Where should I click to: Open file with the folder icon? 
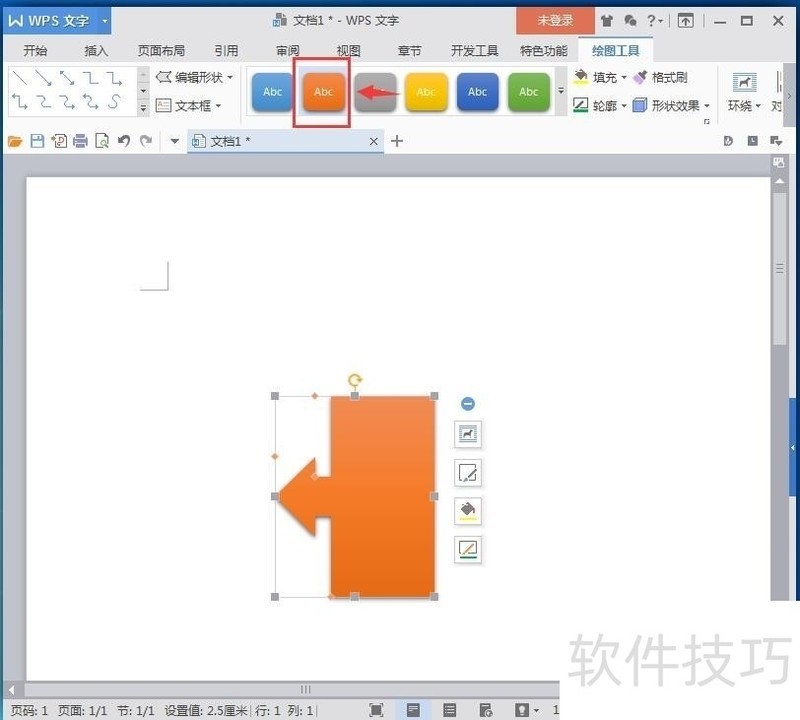coord(15,141)
